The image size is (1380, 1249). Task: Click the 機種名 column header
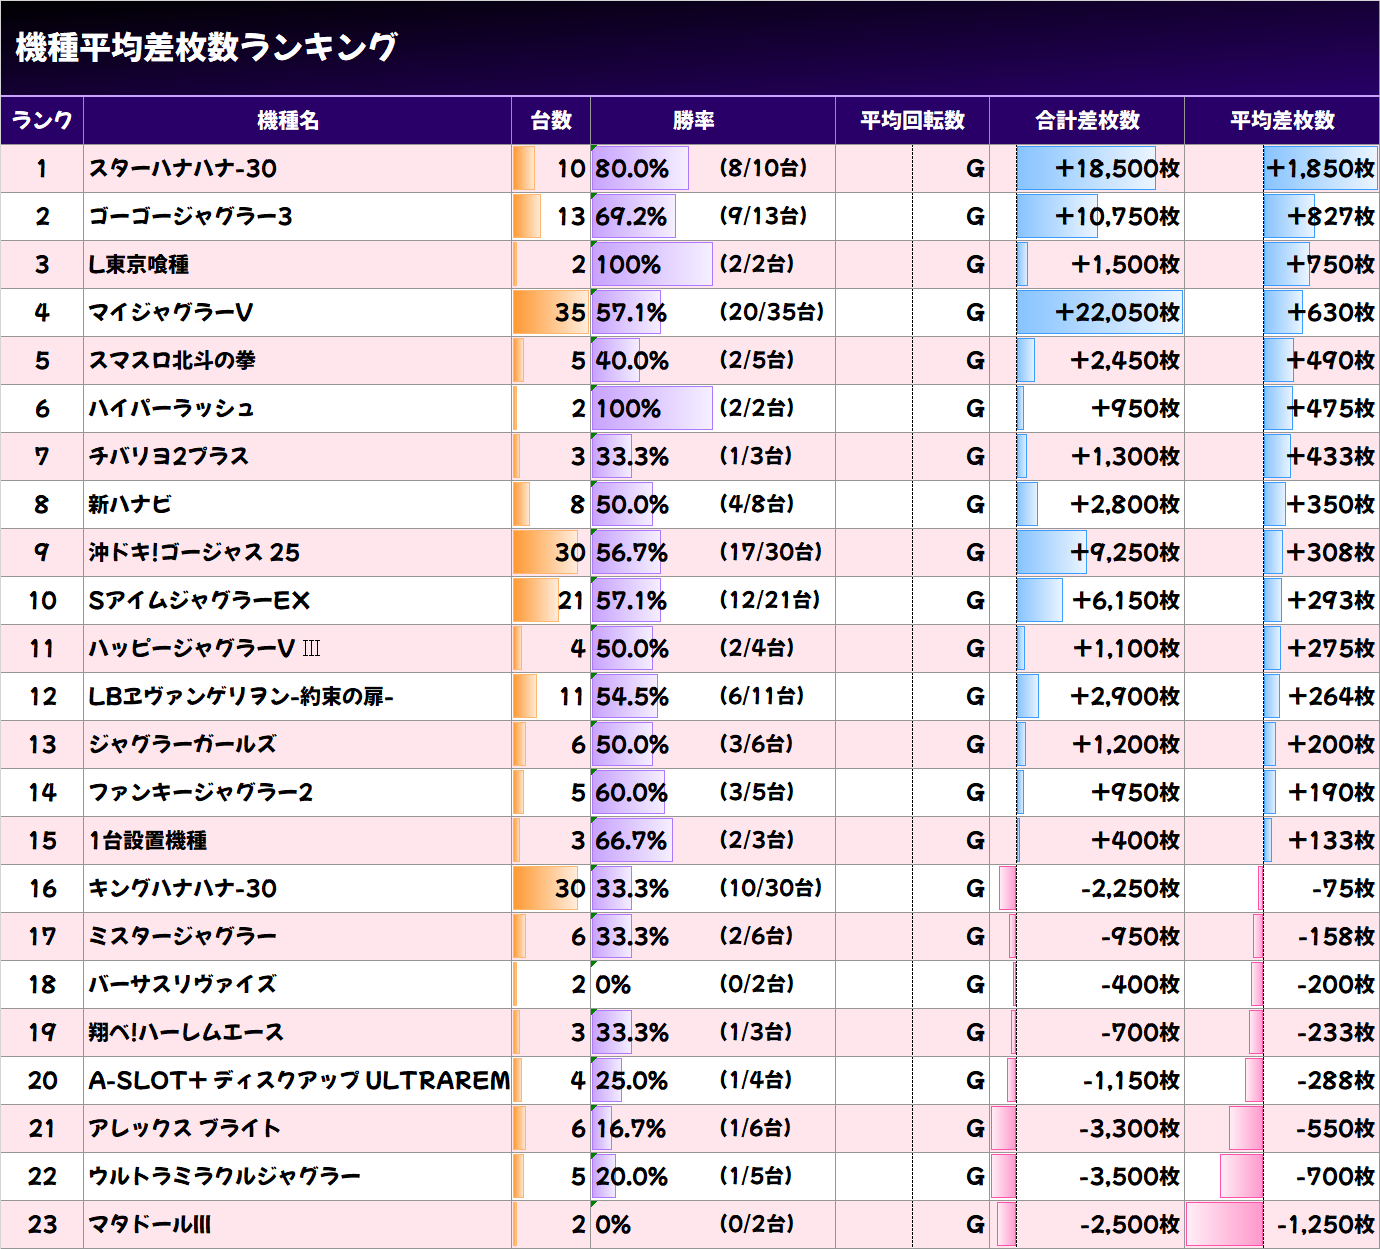point(297,121)
